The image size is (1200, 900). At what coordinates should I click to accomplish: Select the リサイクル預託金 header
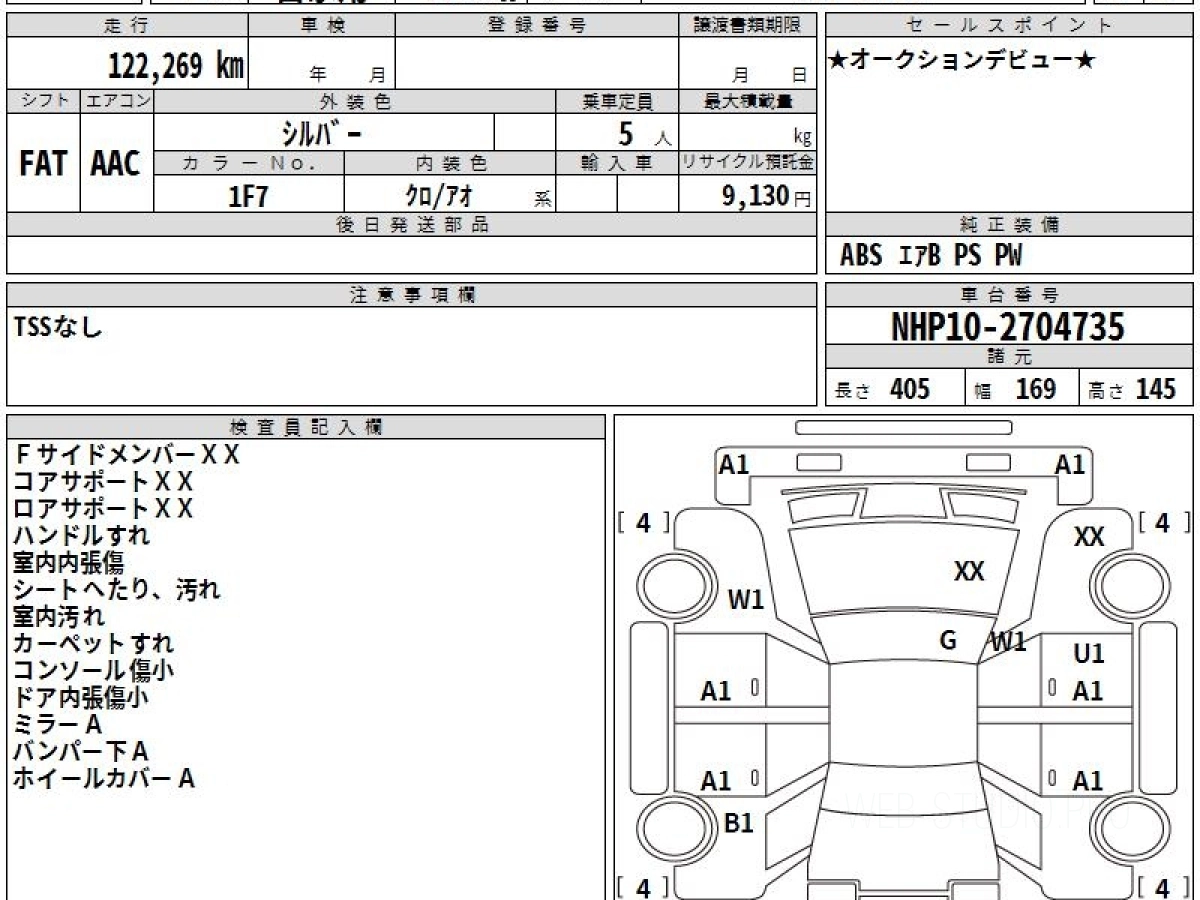(x=747, y=163)
